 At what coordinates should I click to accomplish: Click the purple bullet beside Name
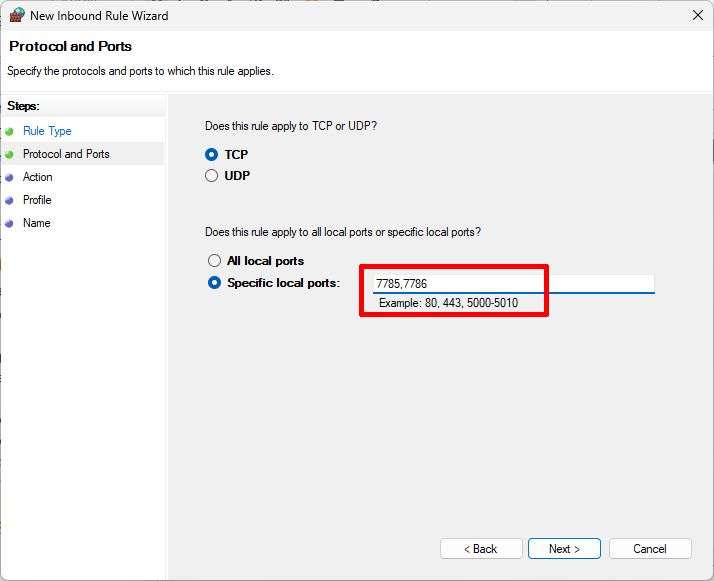[x=10, y=224]
